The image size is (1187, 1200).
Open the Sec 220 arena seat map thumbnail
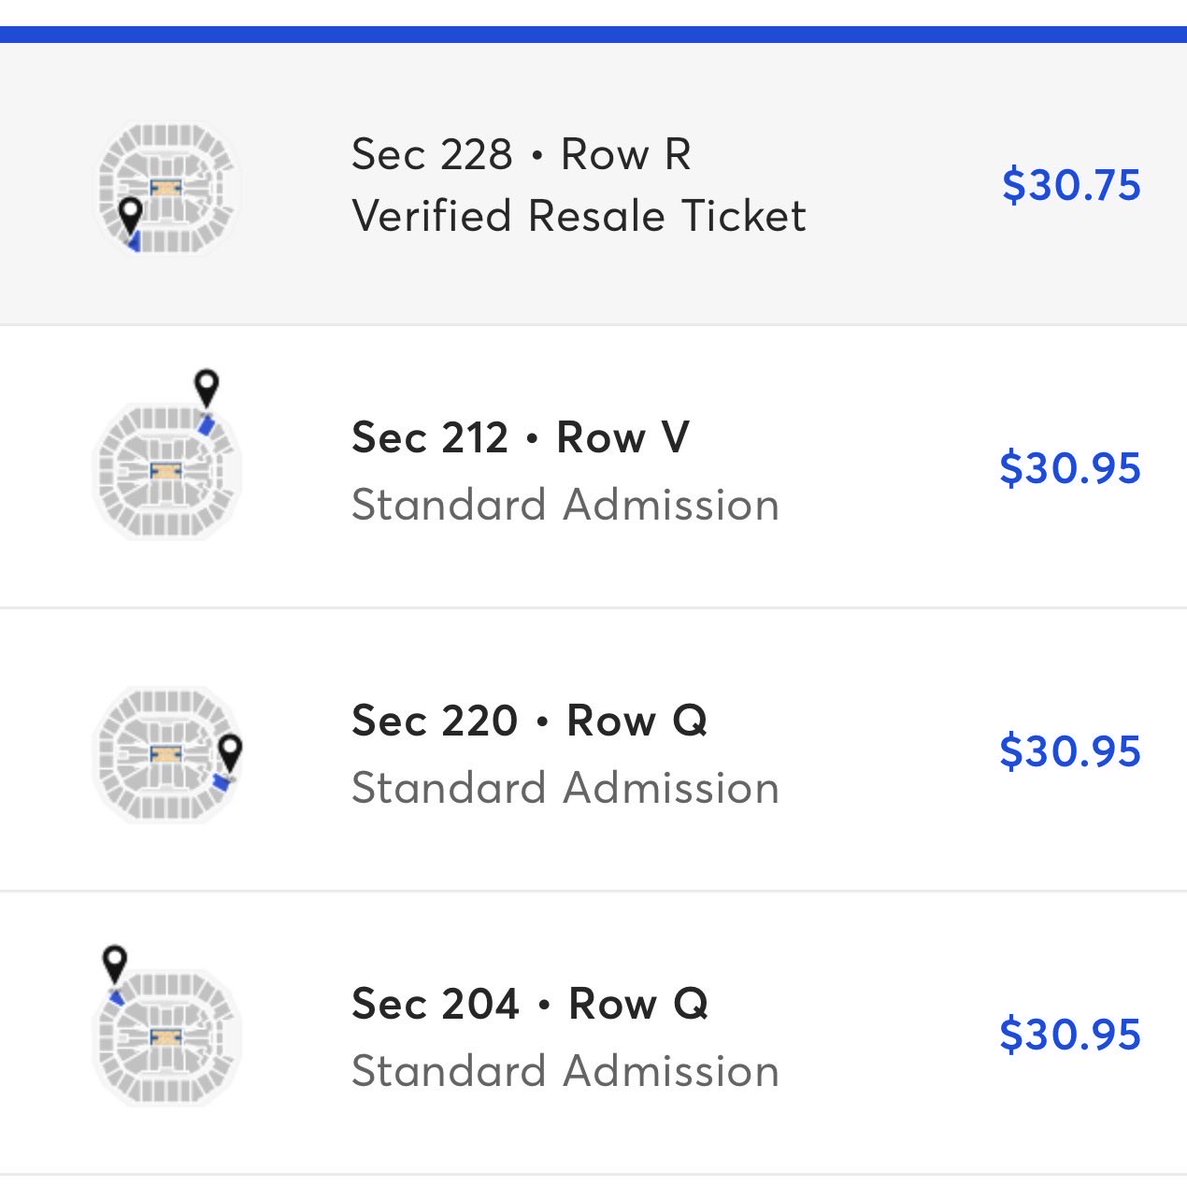click(165, 755)
